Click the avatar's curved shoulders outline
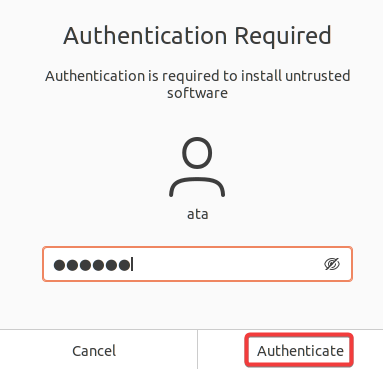This screenshot has height=369, width=383. click(x=197, y=187)
